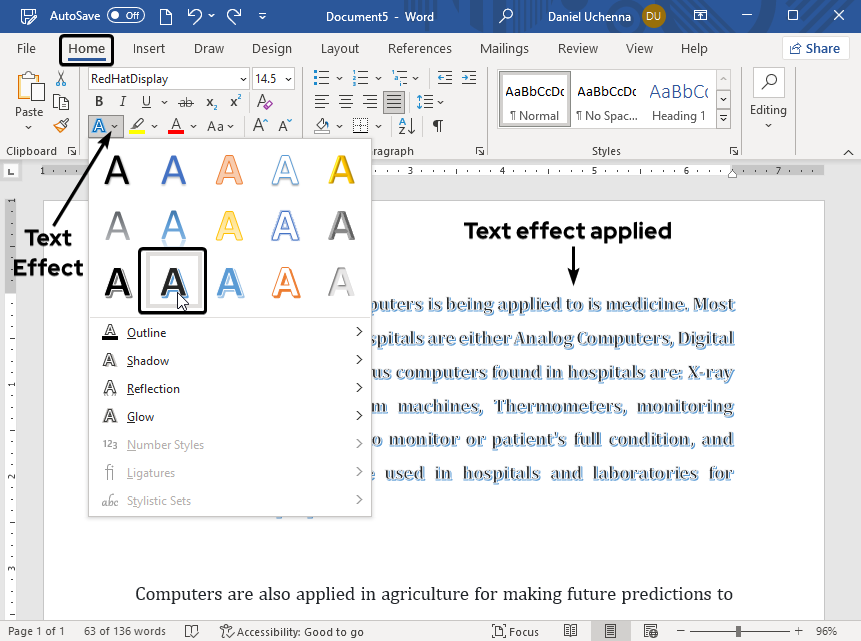Screen dimensions: 861x641
Task: Toggle Italic formatting
Action: point(121,101)
